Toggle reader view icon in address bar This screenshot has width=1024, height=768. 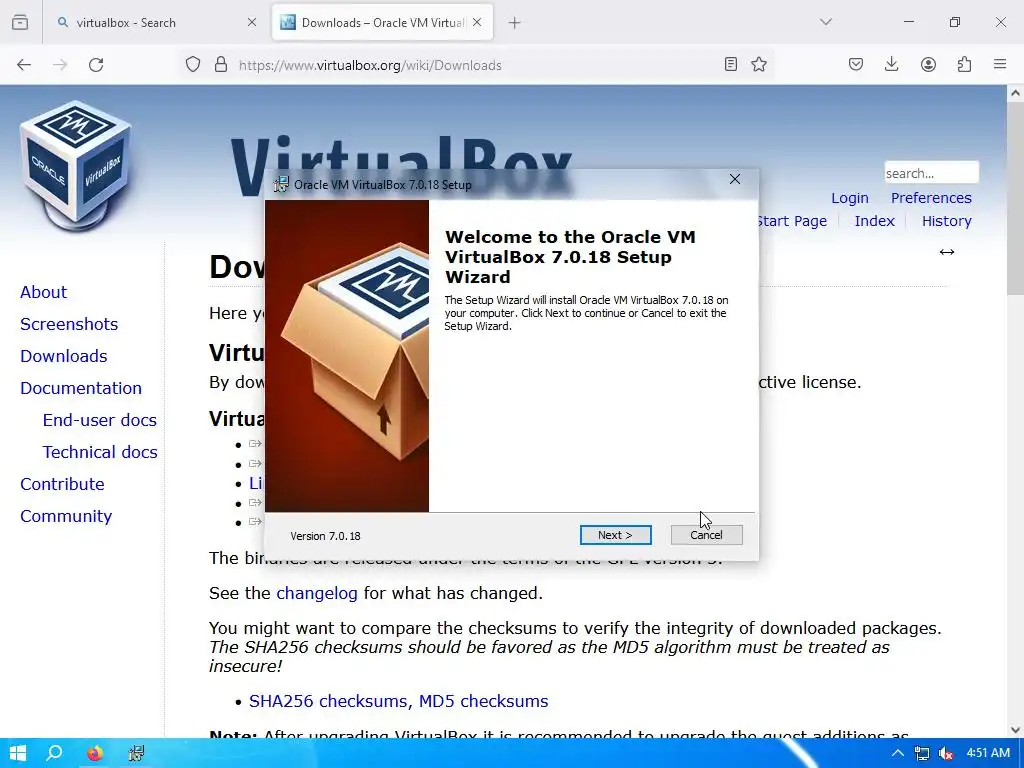click(731, 64)
